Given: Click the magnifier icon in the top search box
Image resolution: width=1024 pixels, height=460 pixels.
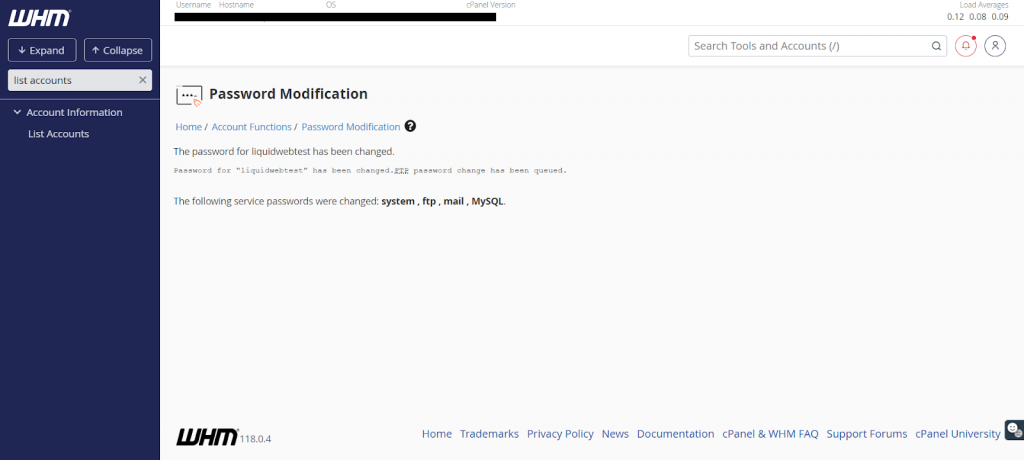Looking at the screenshot, I should tap(936, 46).
